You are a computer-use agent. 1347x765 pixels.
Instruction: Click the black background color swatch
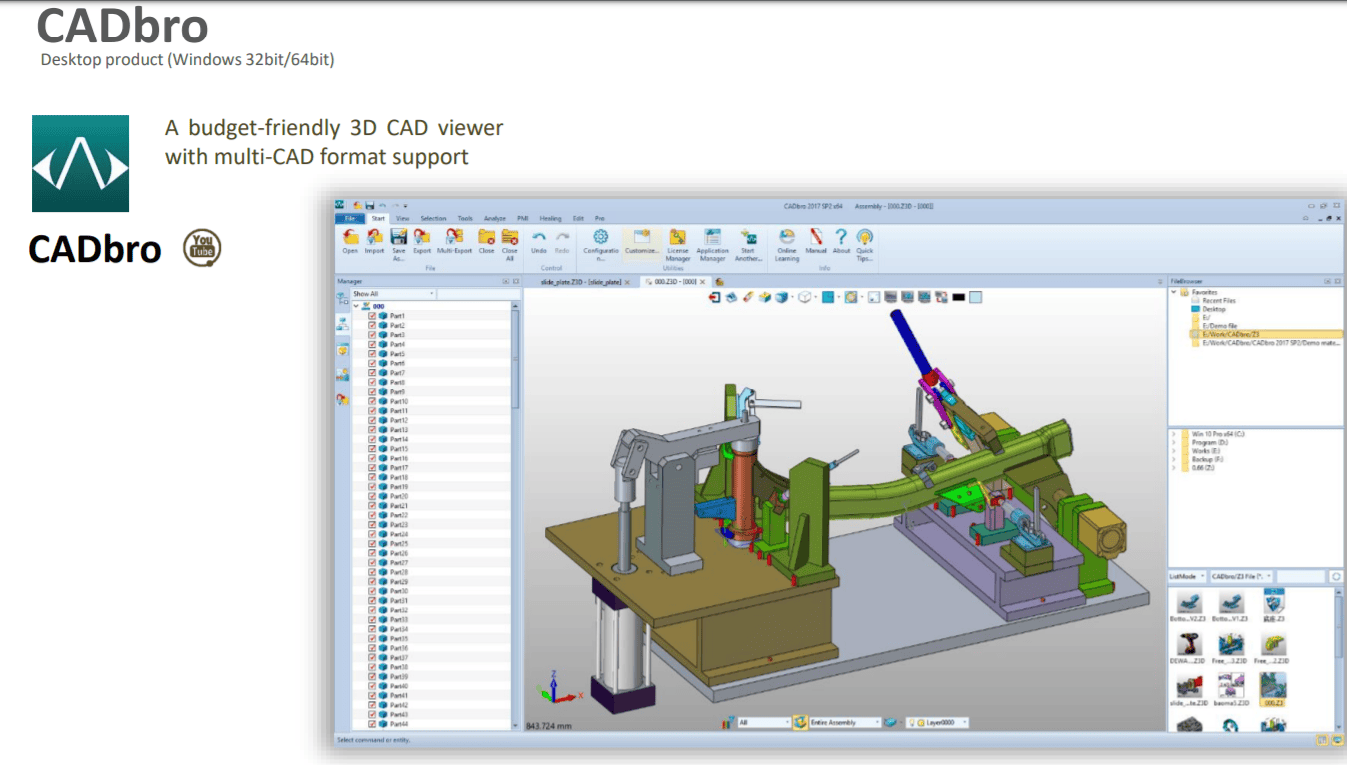(x=958, y=297)
